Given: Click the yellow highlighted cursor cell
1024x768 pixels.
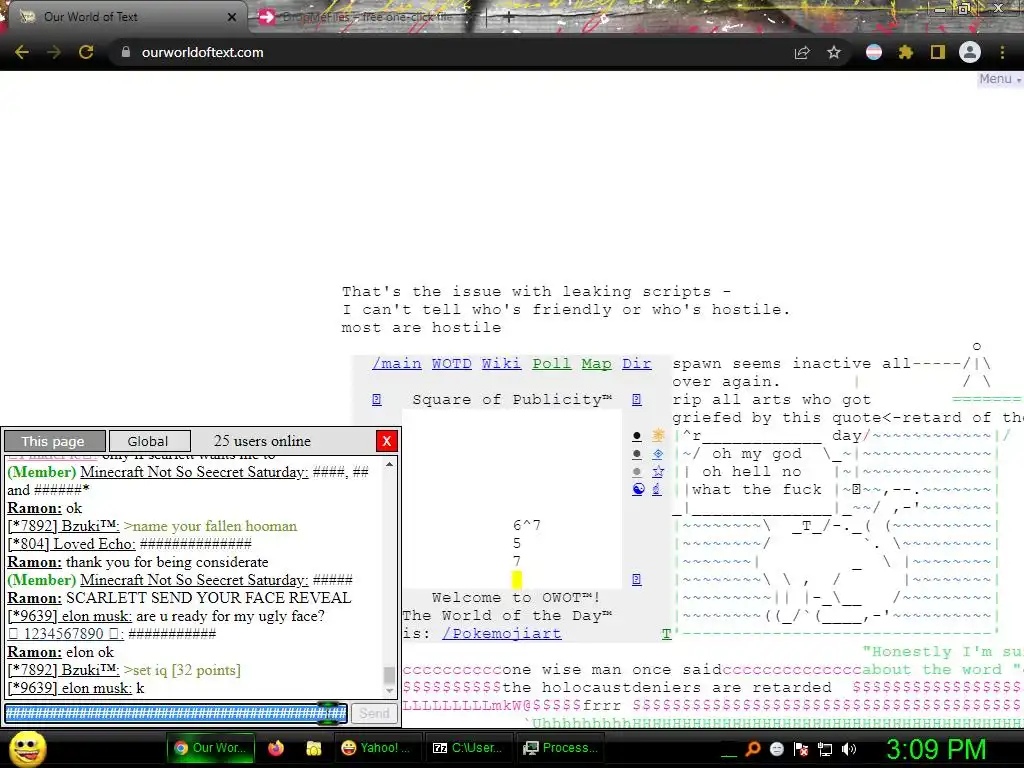Looking at the screenshot, I should click(517, 579).
